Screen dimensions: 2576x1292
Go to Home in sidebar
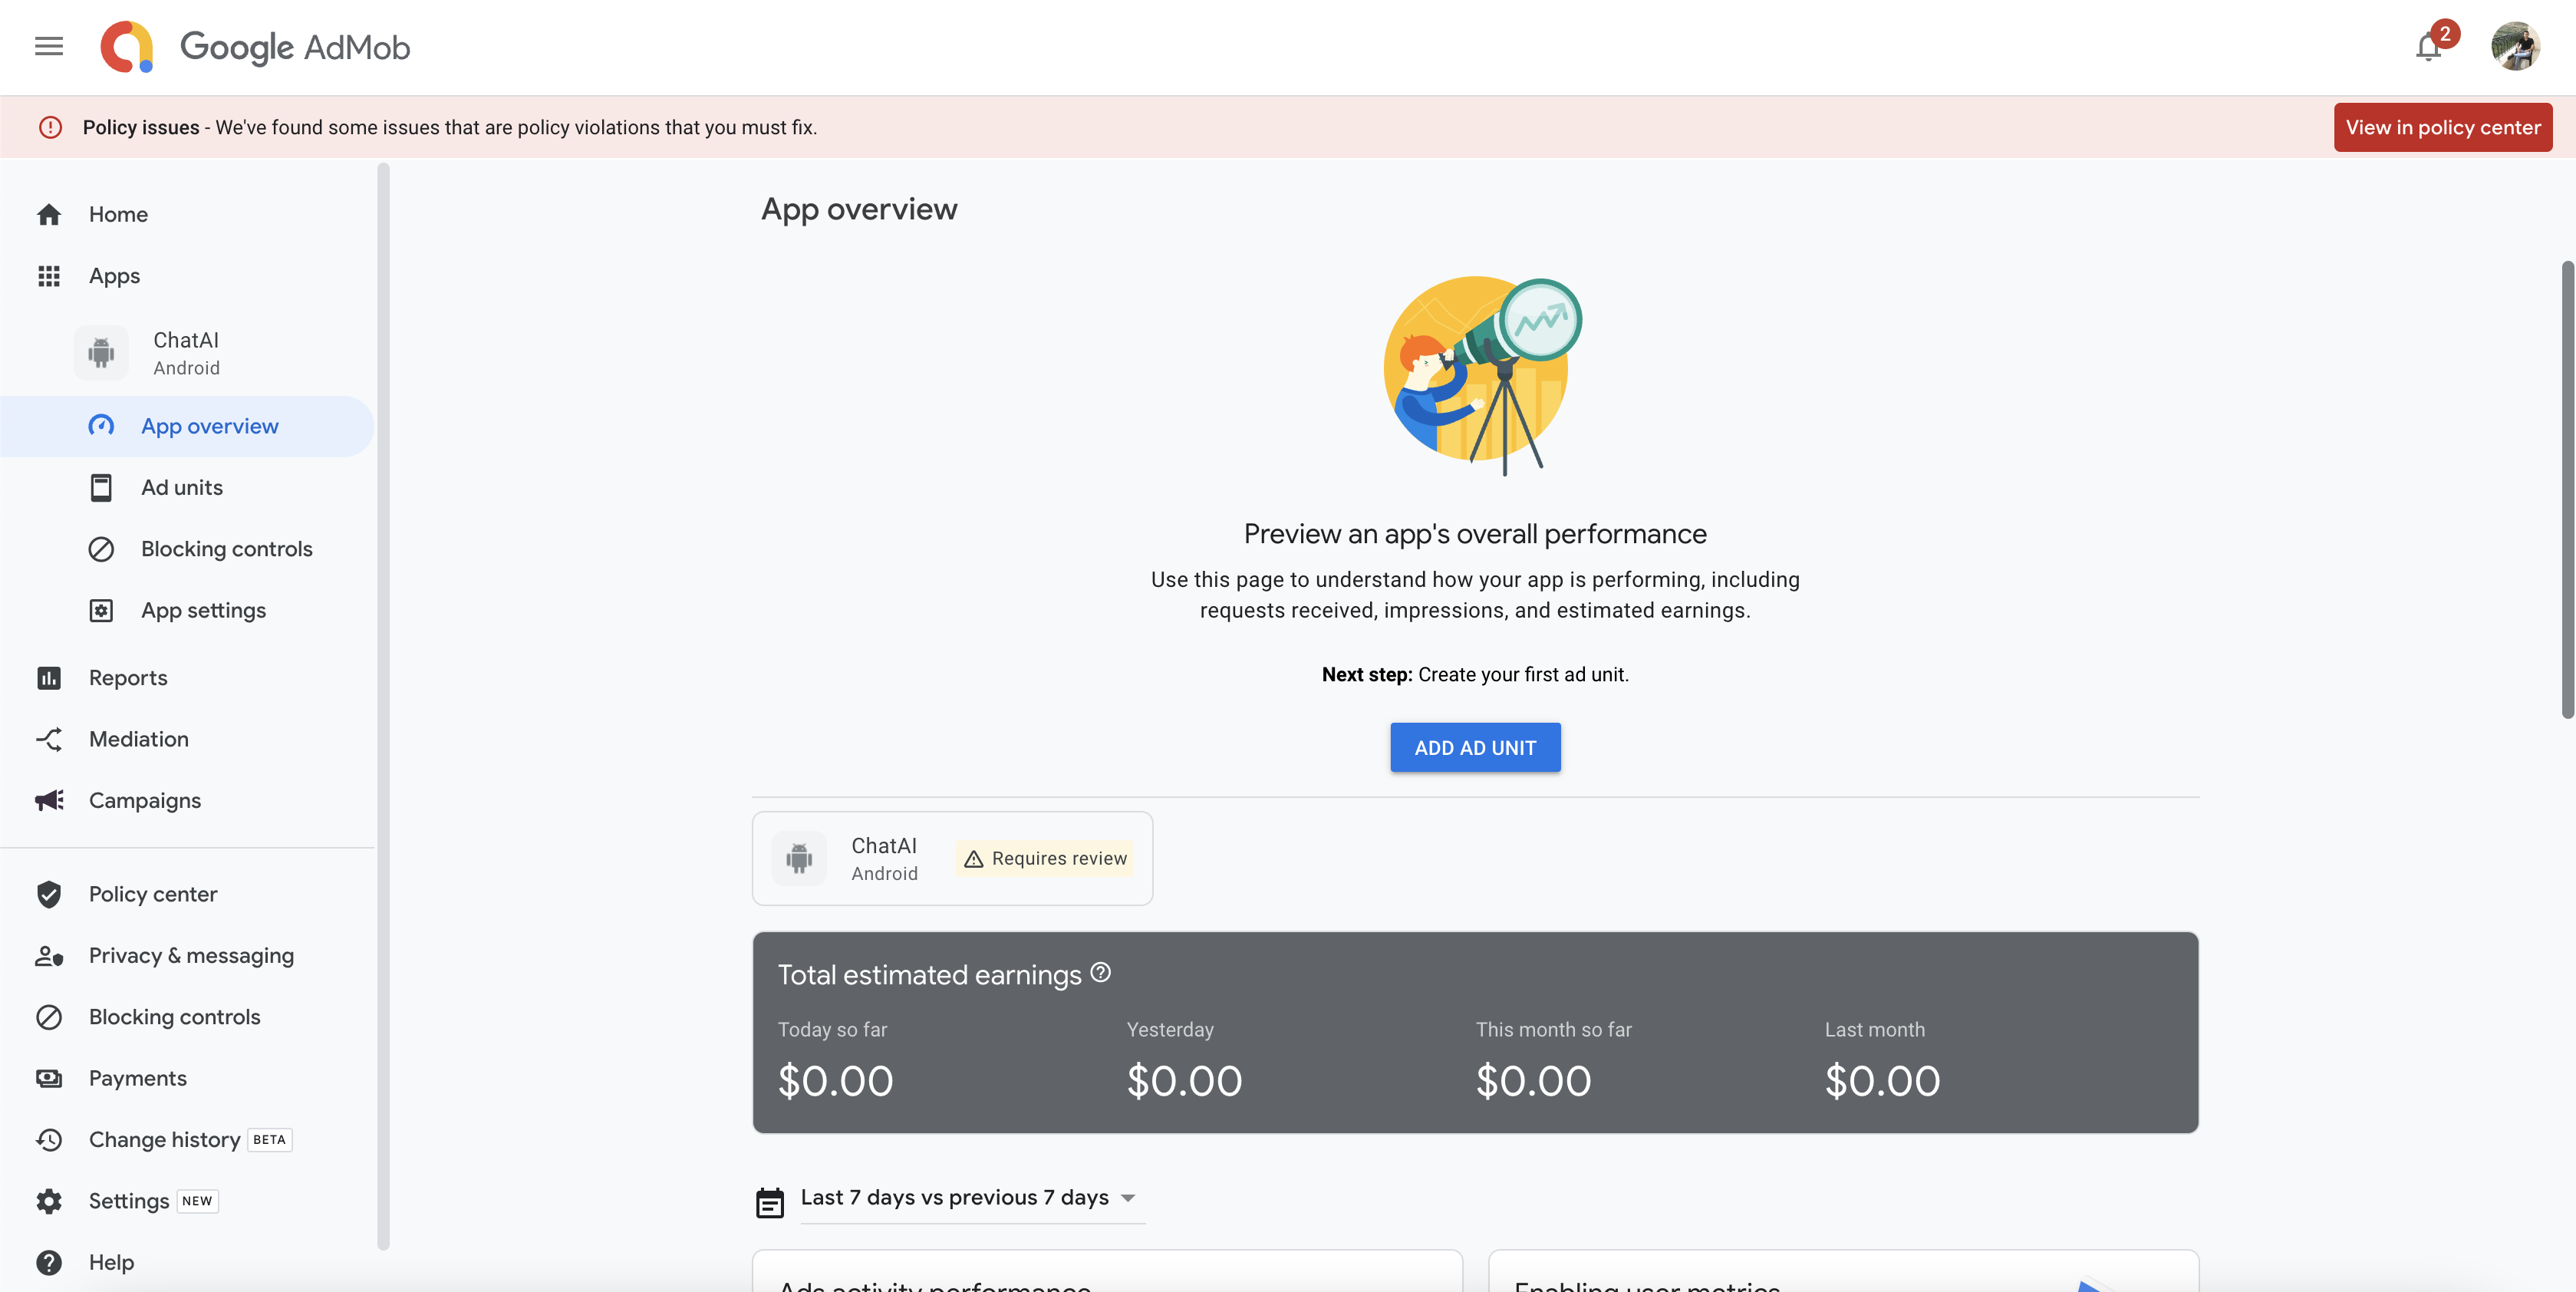(118, 214)
